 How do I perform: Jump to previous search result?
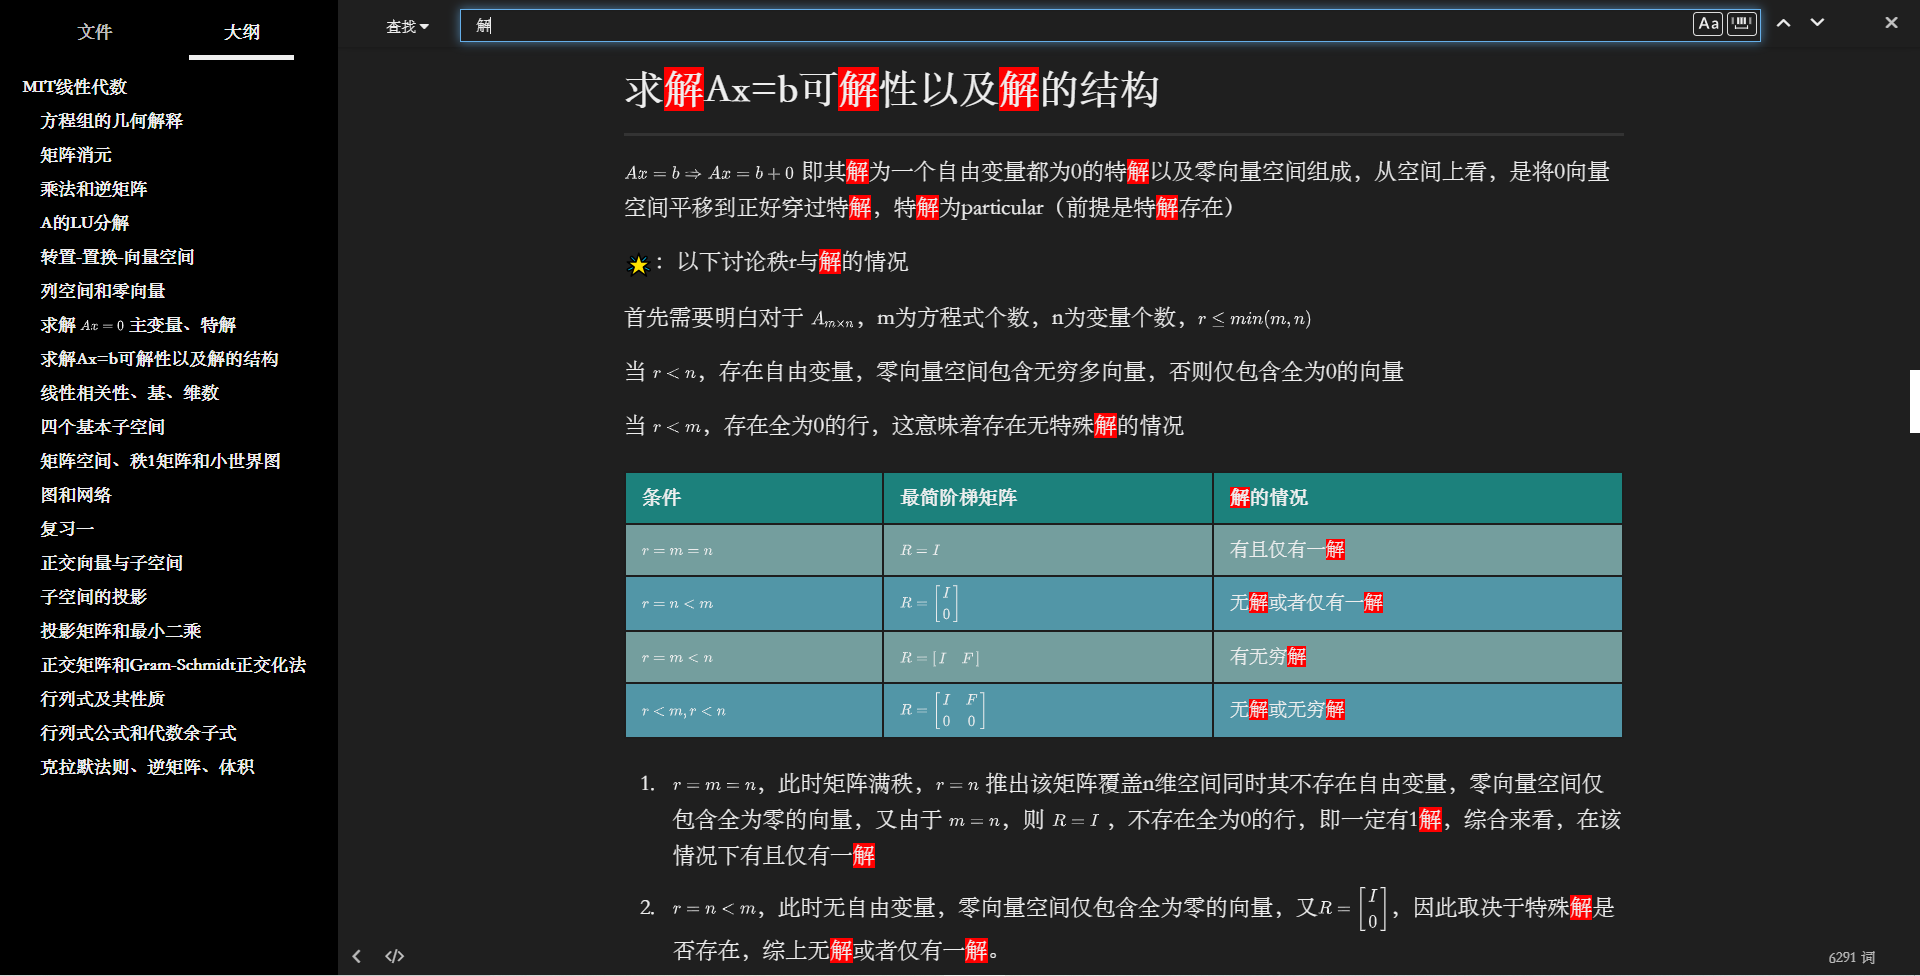[x=1784, y=22]
